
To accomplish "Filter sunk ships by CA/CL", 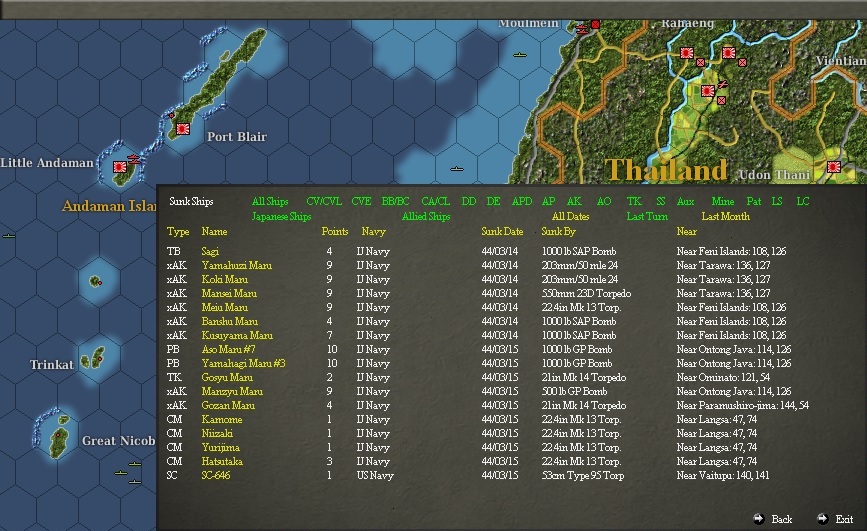I will tap(436, 201).
